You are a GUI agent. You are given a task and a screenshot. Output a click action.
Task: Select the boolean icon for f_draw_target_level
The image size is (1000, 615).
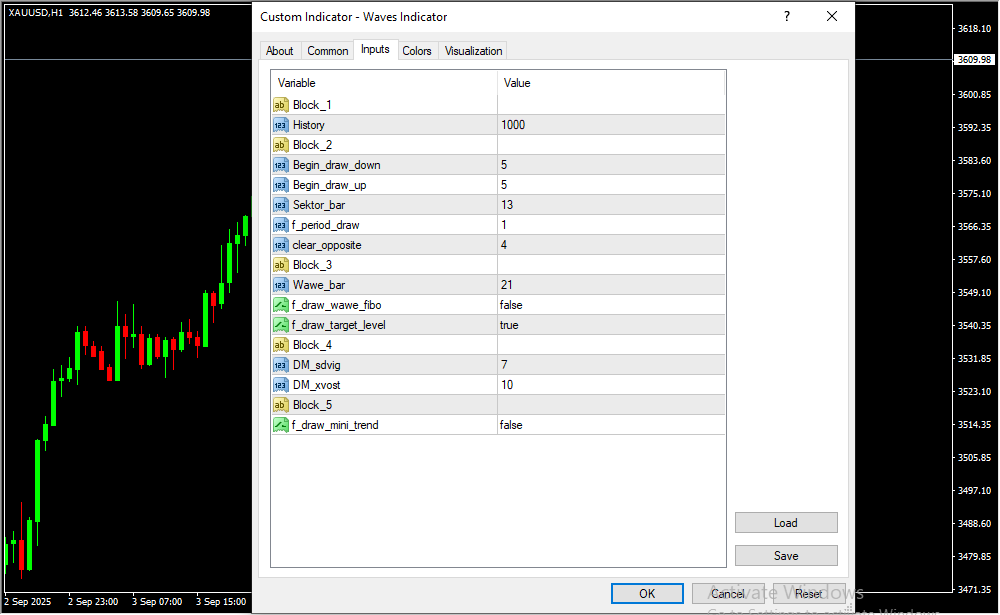coord(280,325)
